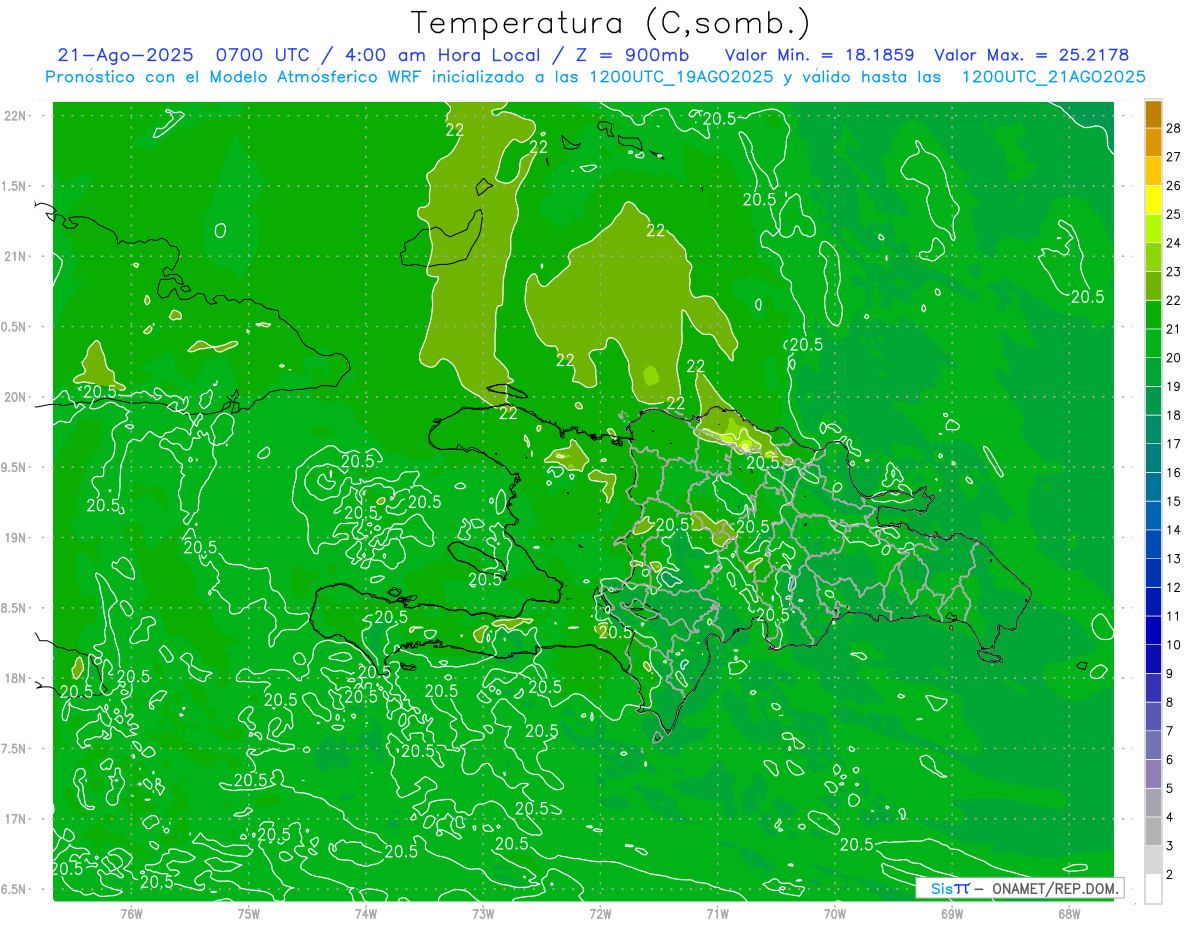Image resolution: width=1200 pixels, height=927 pixels.
Task: Click the legend label '28'
Action: (1174, 128)
